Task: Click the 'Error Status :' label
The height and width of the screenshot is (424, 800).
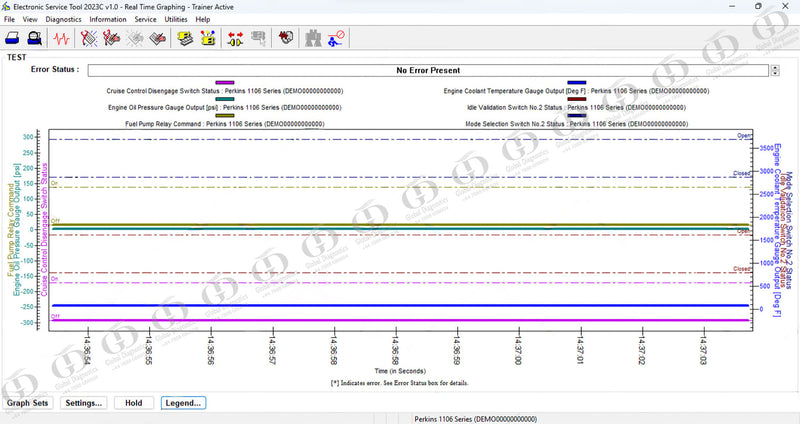Action: [55, 69]
